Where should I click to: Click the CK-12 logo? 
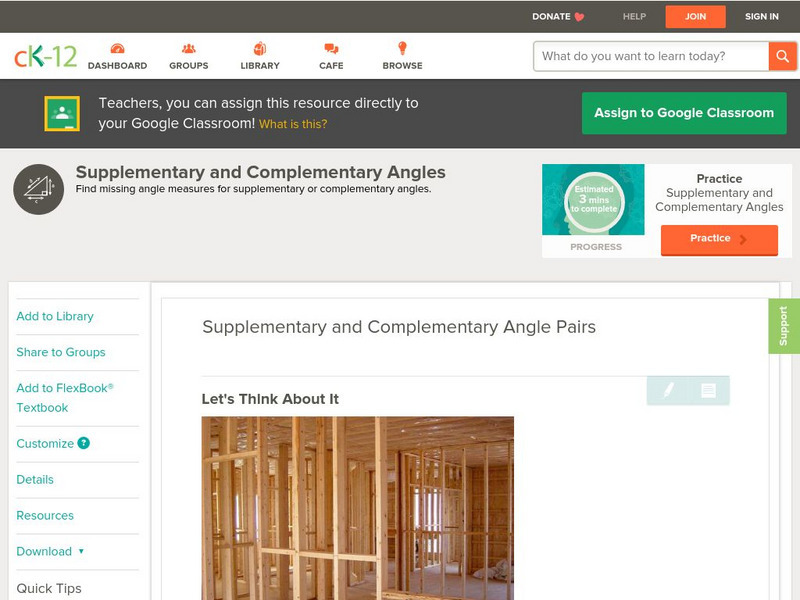pyautogui.click(x=45, y=56)
